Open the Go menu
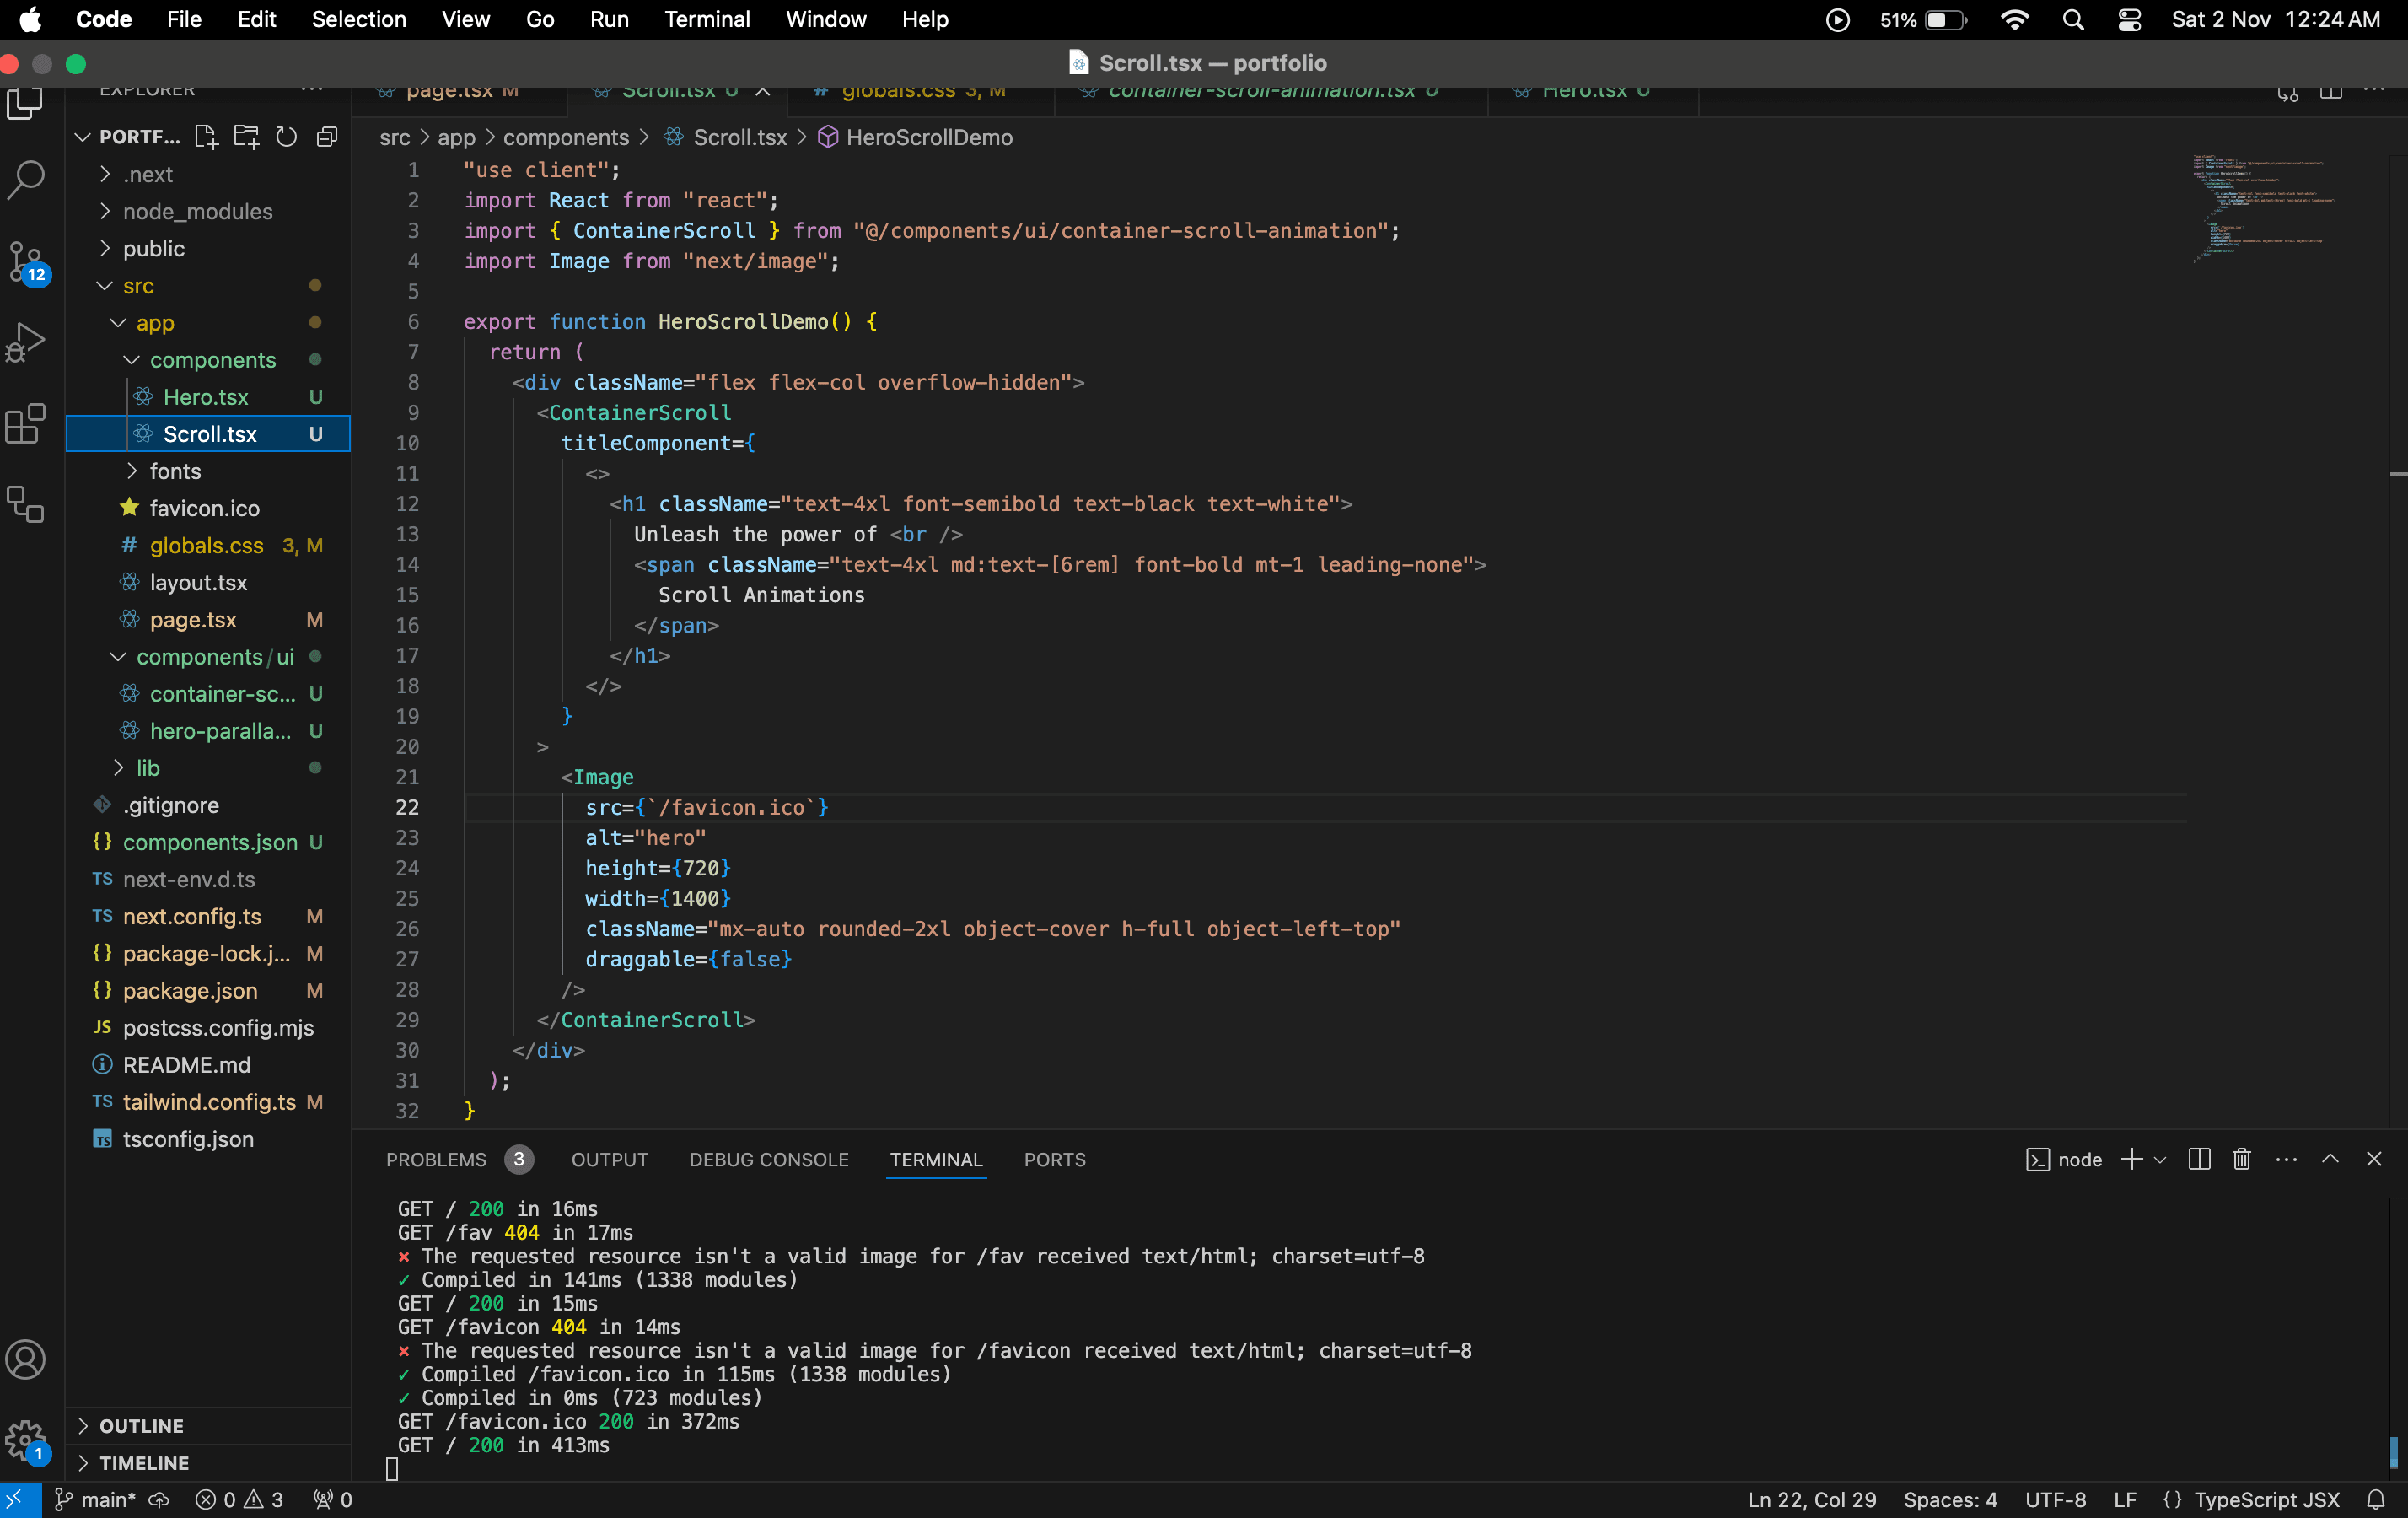 (540, 20)
